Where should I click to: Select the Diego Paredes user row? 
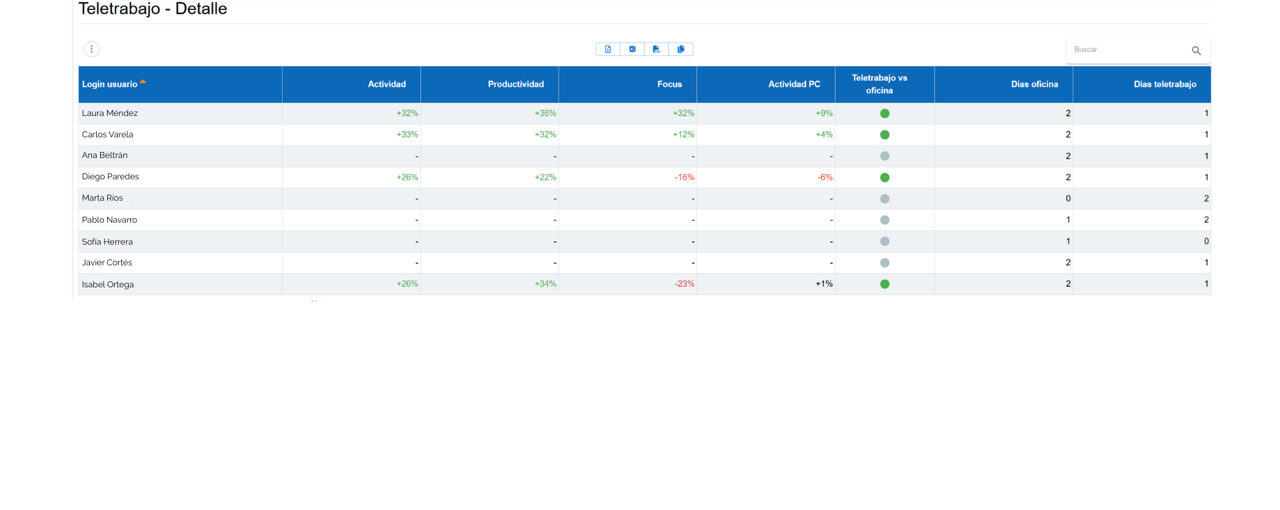(110, 177)
